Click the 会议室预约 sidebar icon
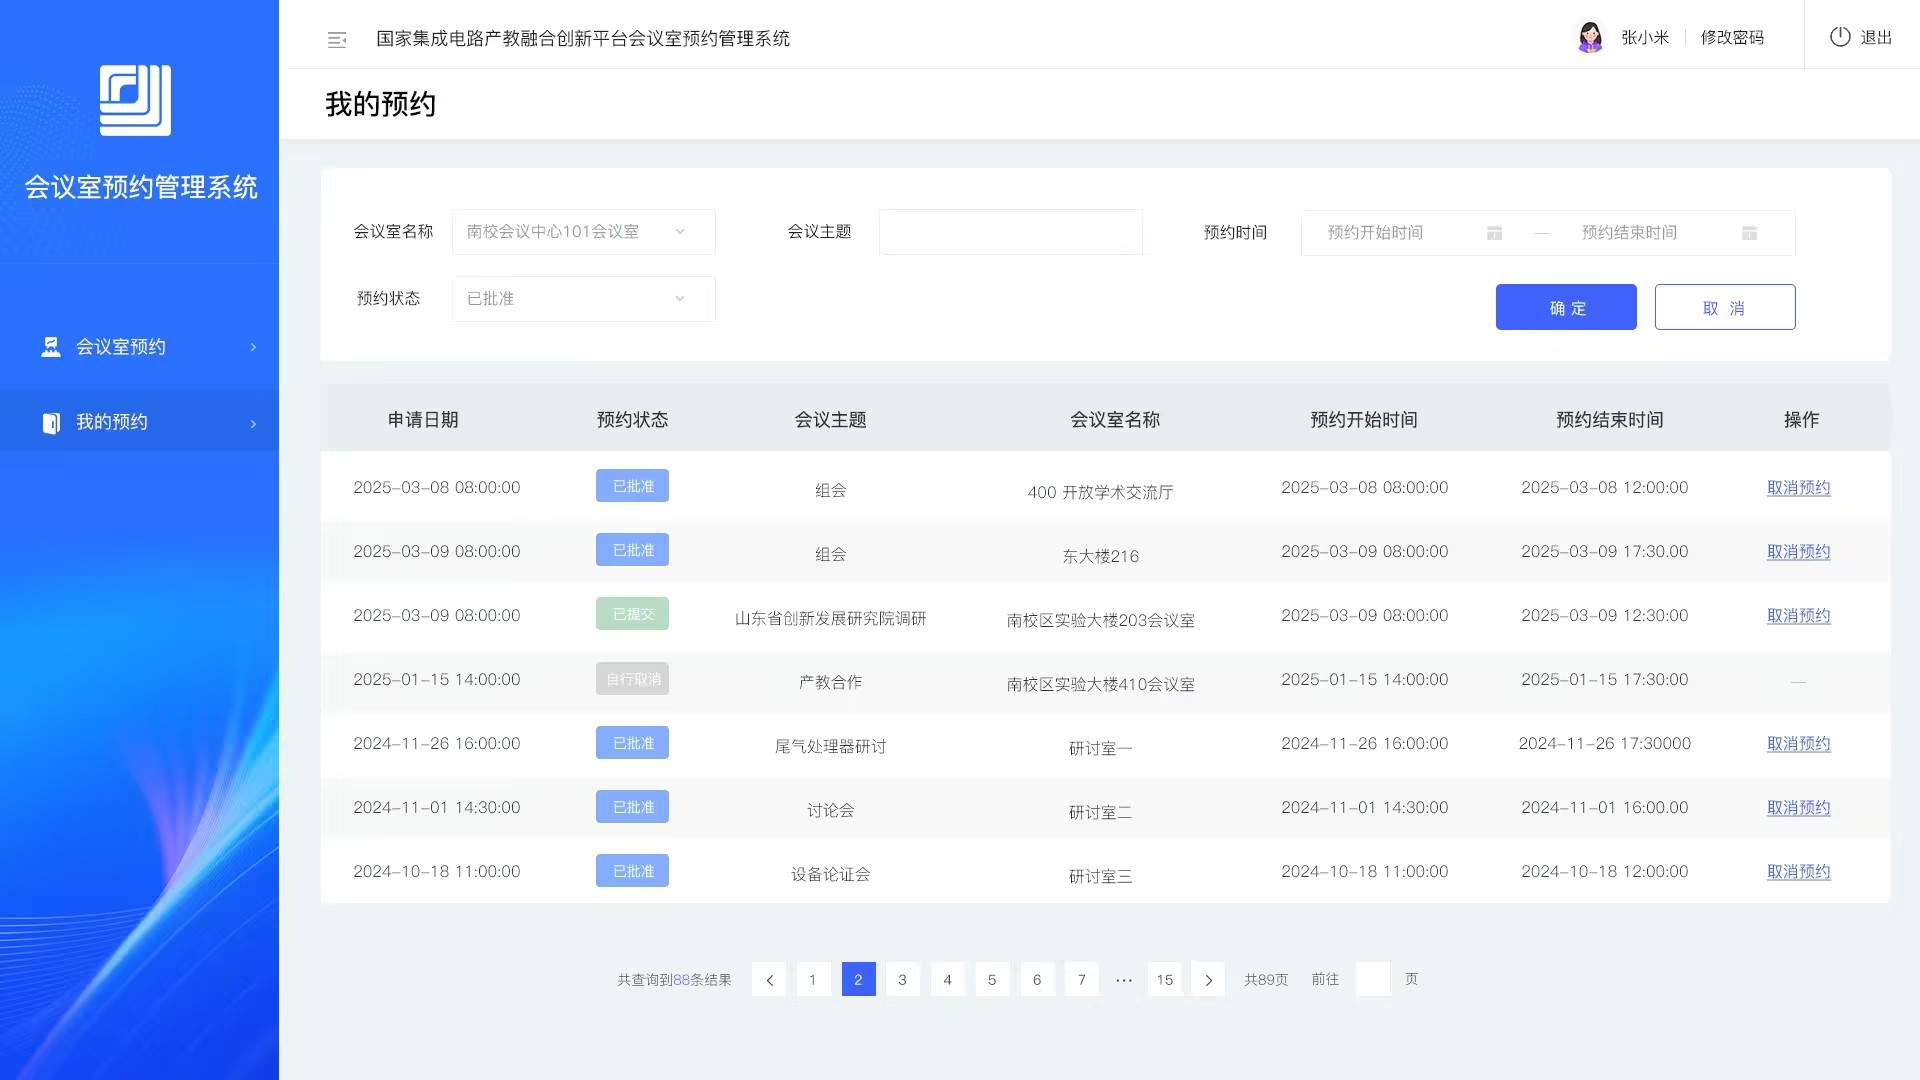This screenshot has width=1920, height=1080. pyautogui.click(x=50, y=347)
